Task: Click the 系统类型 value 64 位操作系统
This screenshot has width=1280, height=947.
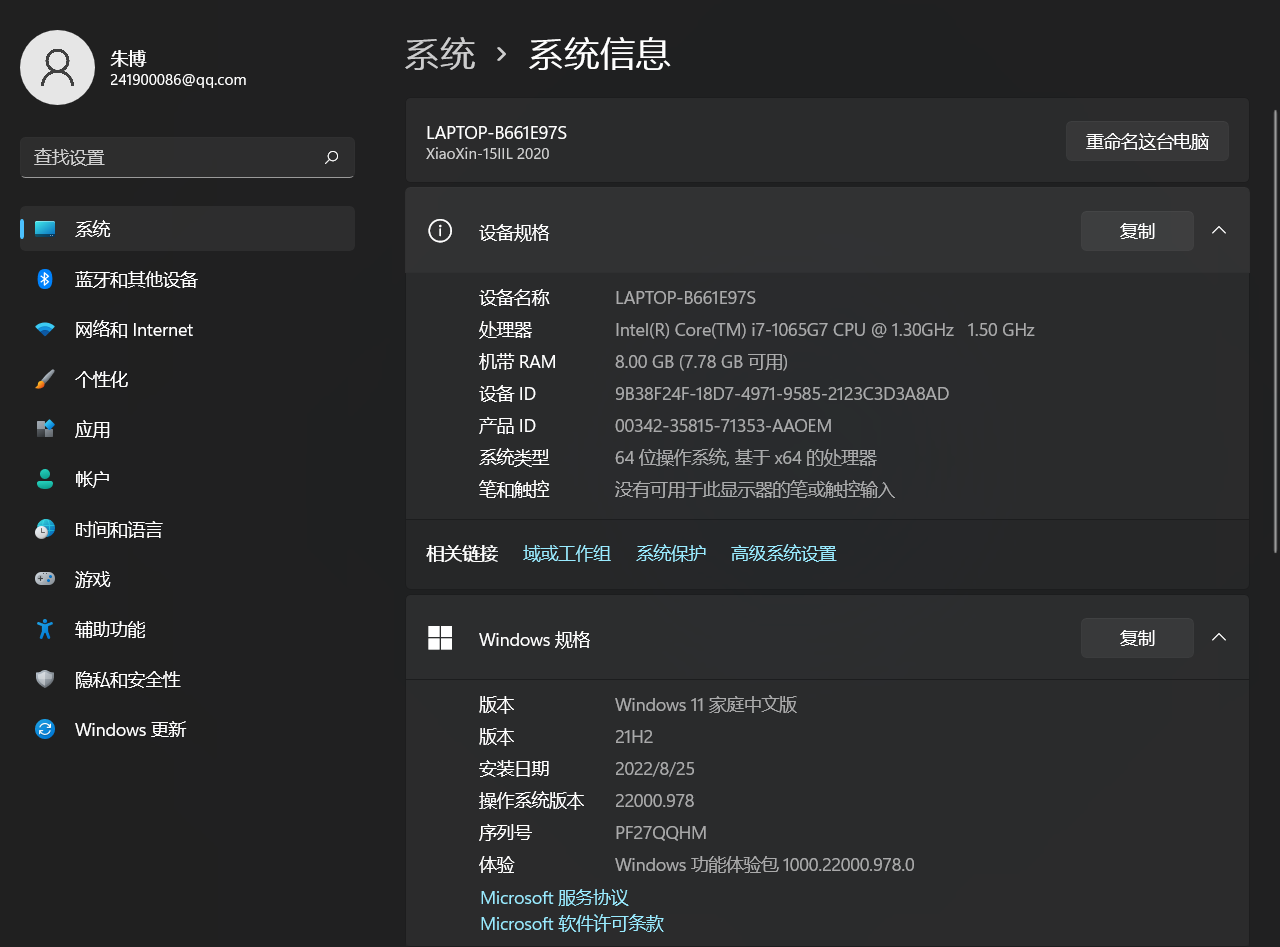Action: coord(745,458)
